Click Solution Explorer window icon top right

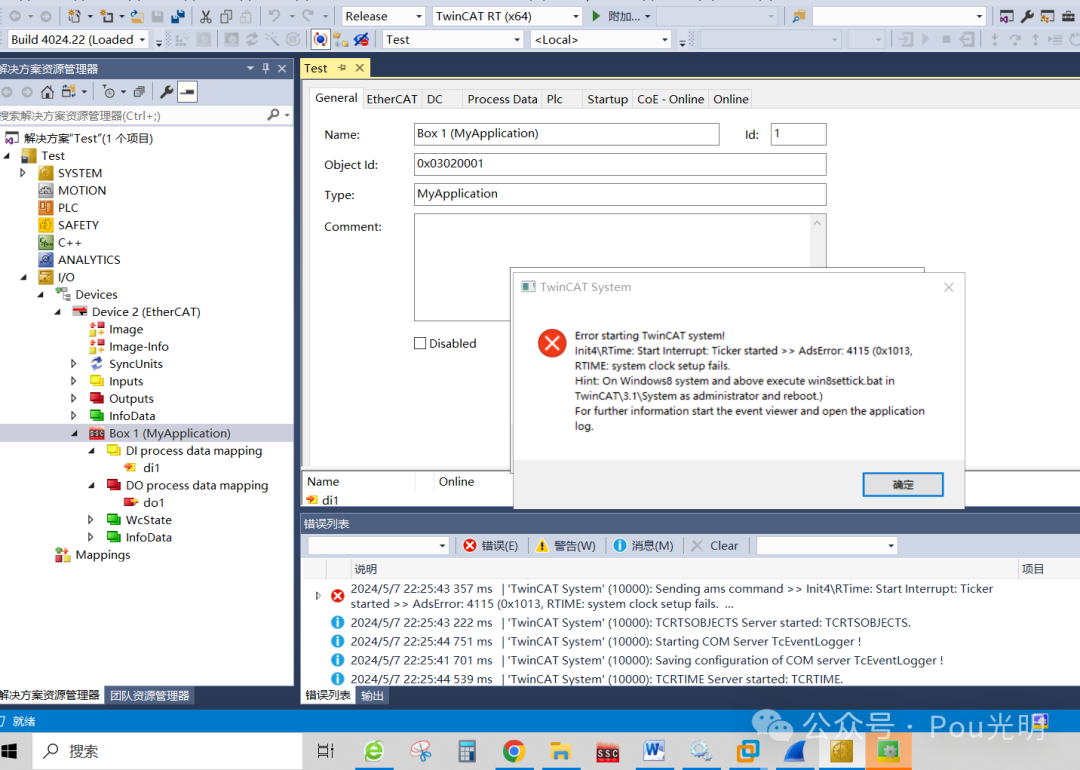pyautogui.click(x=1006, y=16)
